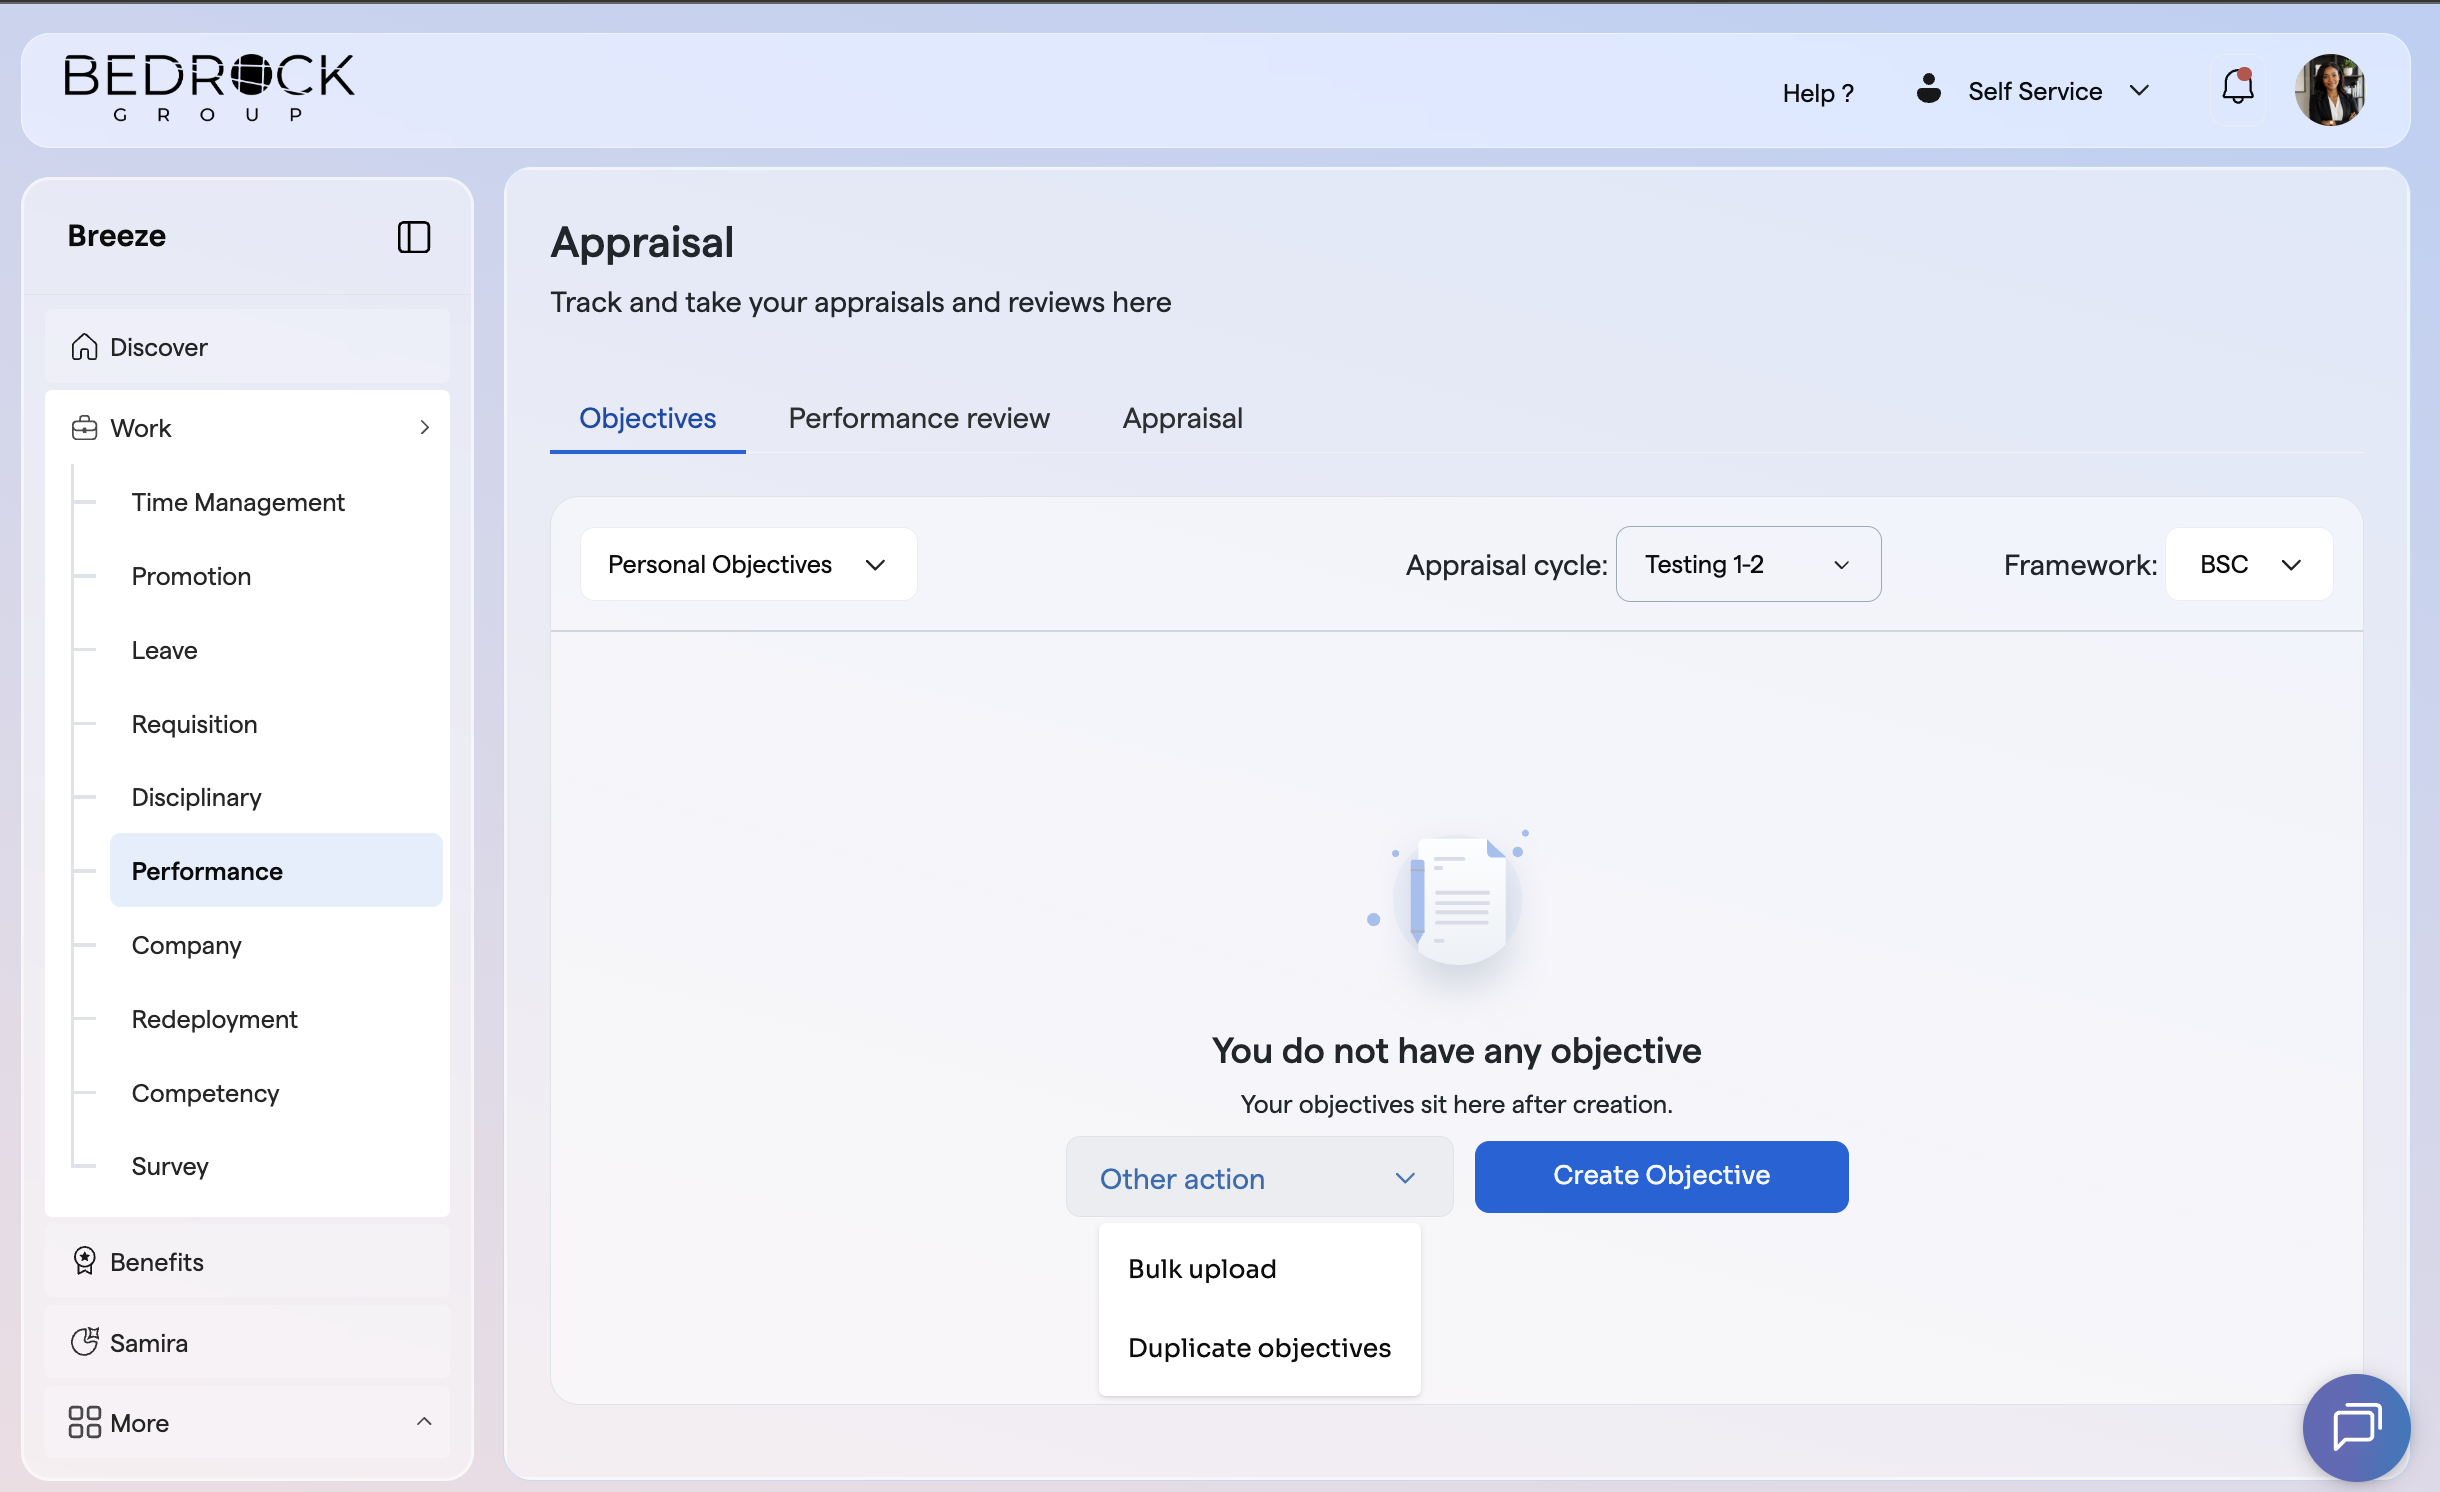Select Performance in sidebar

[276, 870]
